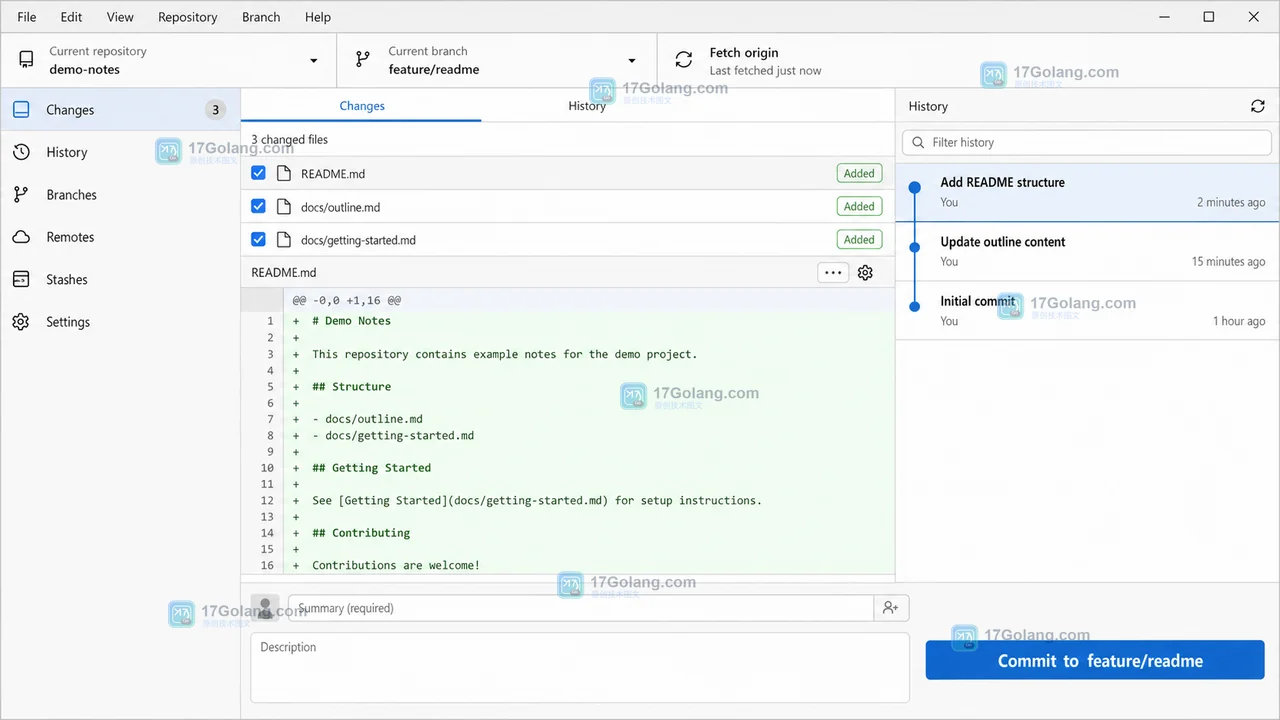
Task: Click the Changes sidebar icon
Action: (21, 110)
